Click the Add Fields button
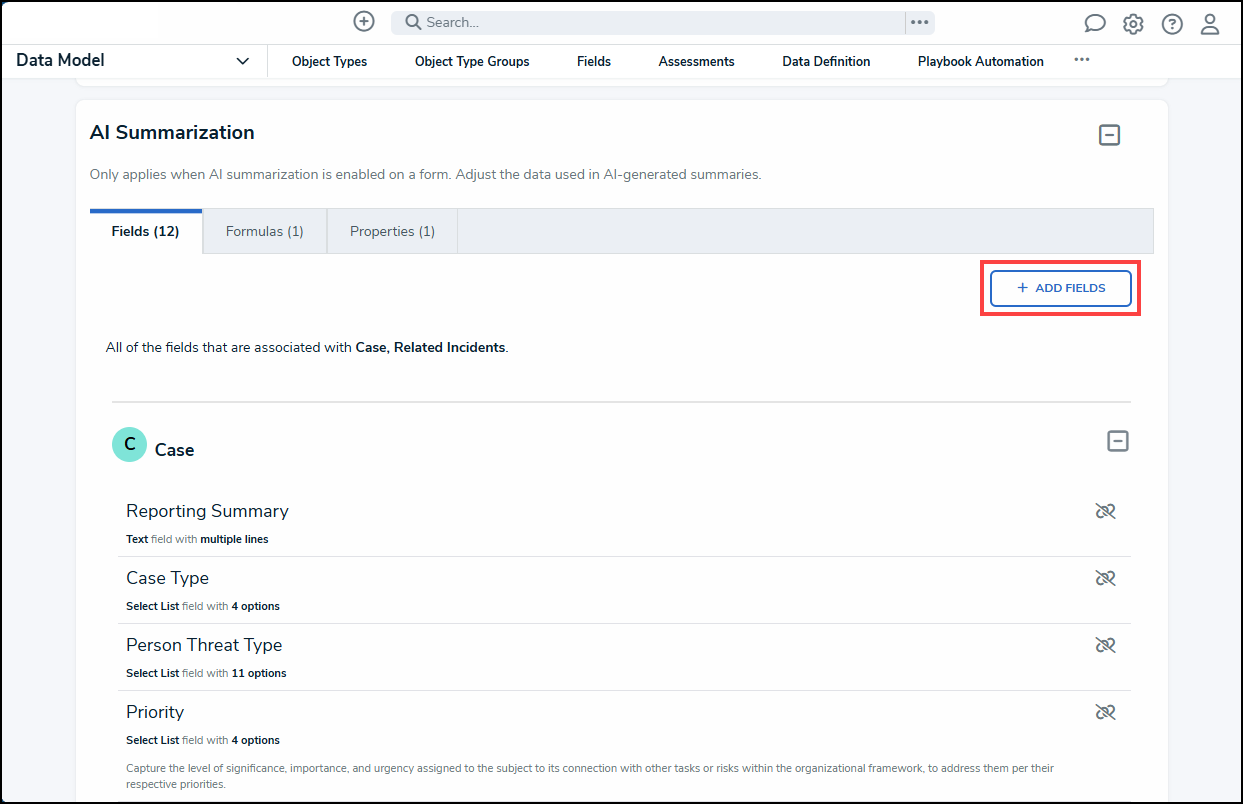 1061,288
